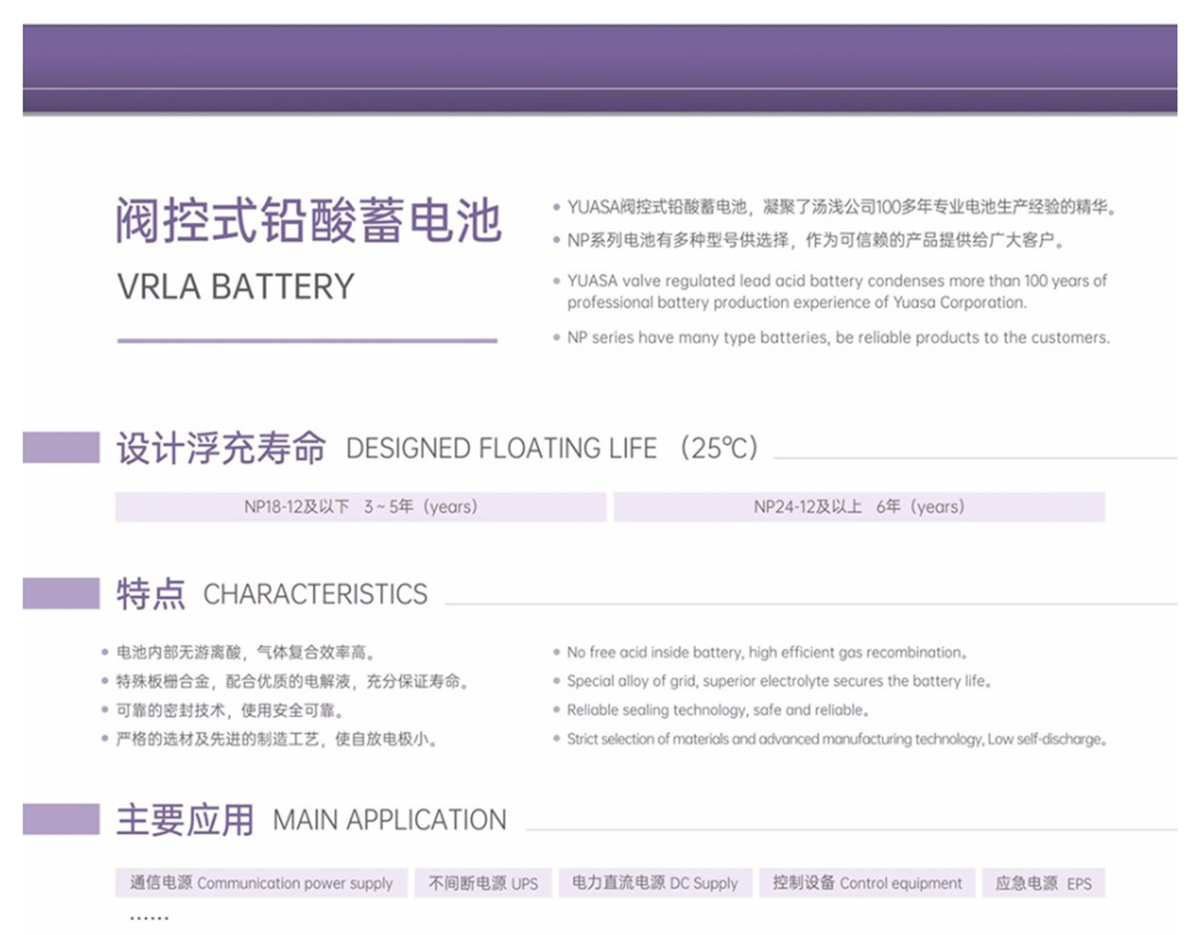The width and height of the screenshot is (1200, 935).
Task: Click the 通信电源 Communication power supply tag
Action: coord(261,883)
